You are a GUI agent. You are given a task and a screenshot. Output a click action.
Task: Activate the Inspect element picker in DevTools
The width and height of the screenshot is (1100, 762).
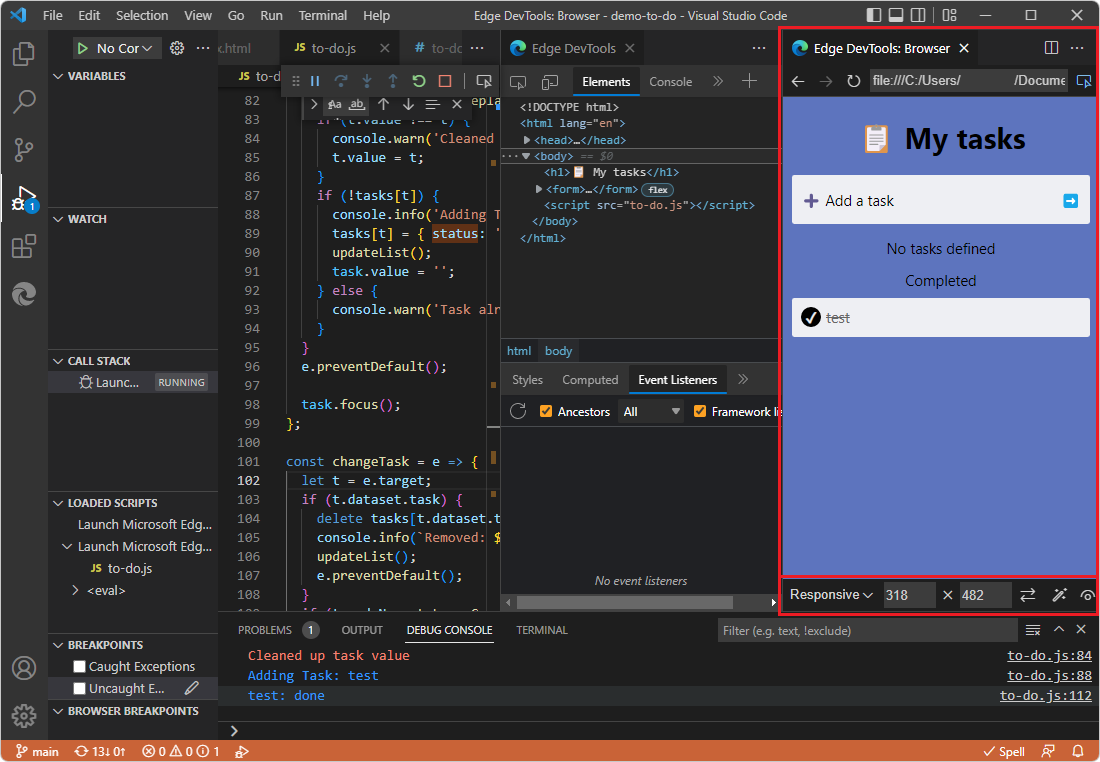click(x=518, y=82)
